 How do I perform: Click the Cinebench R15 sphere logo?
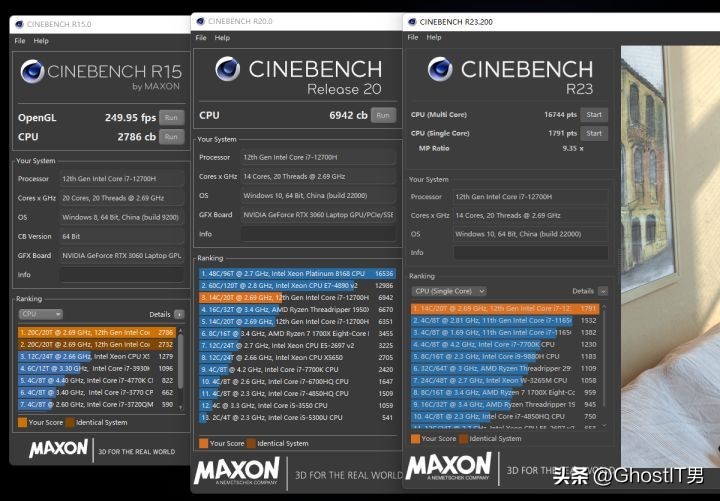click(32, 73)
